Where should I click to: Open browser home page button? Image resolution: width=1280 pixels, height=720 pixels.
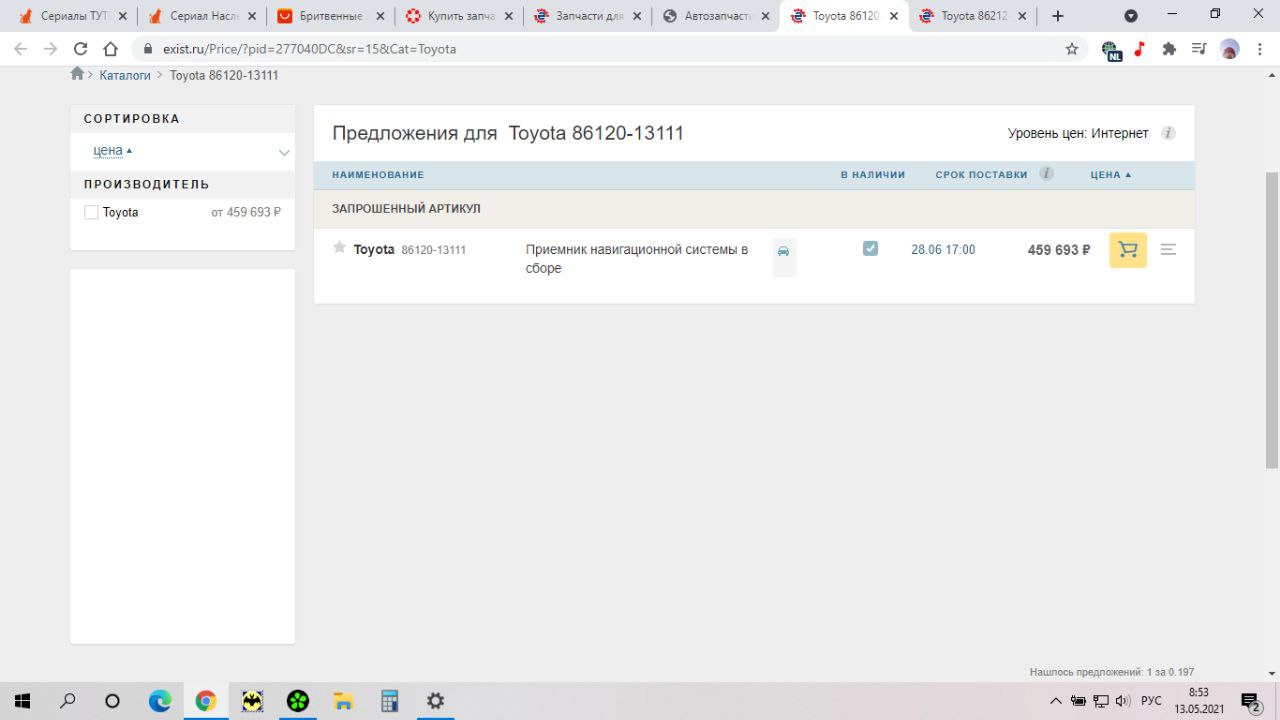coord(111,48)
